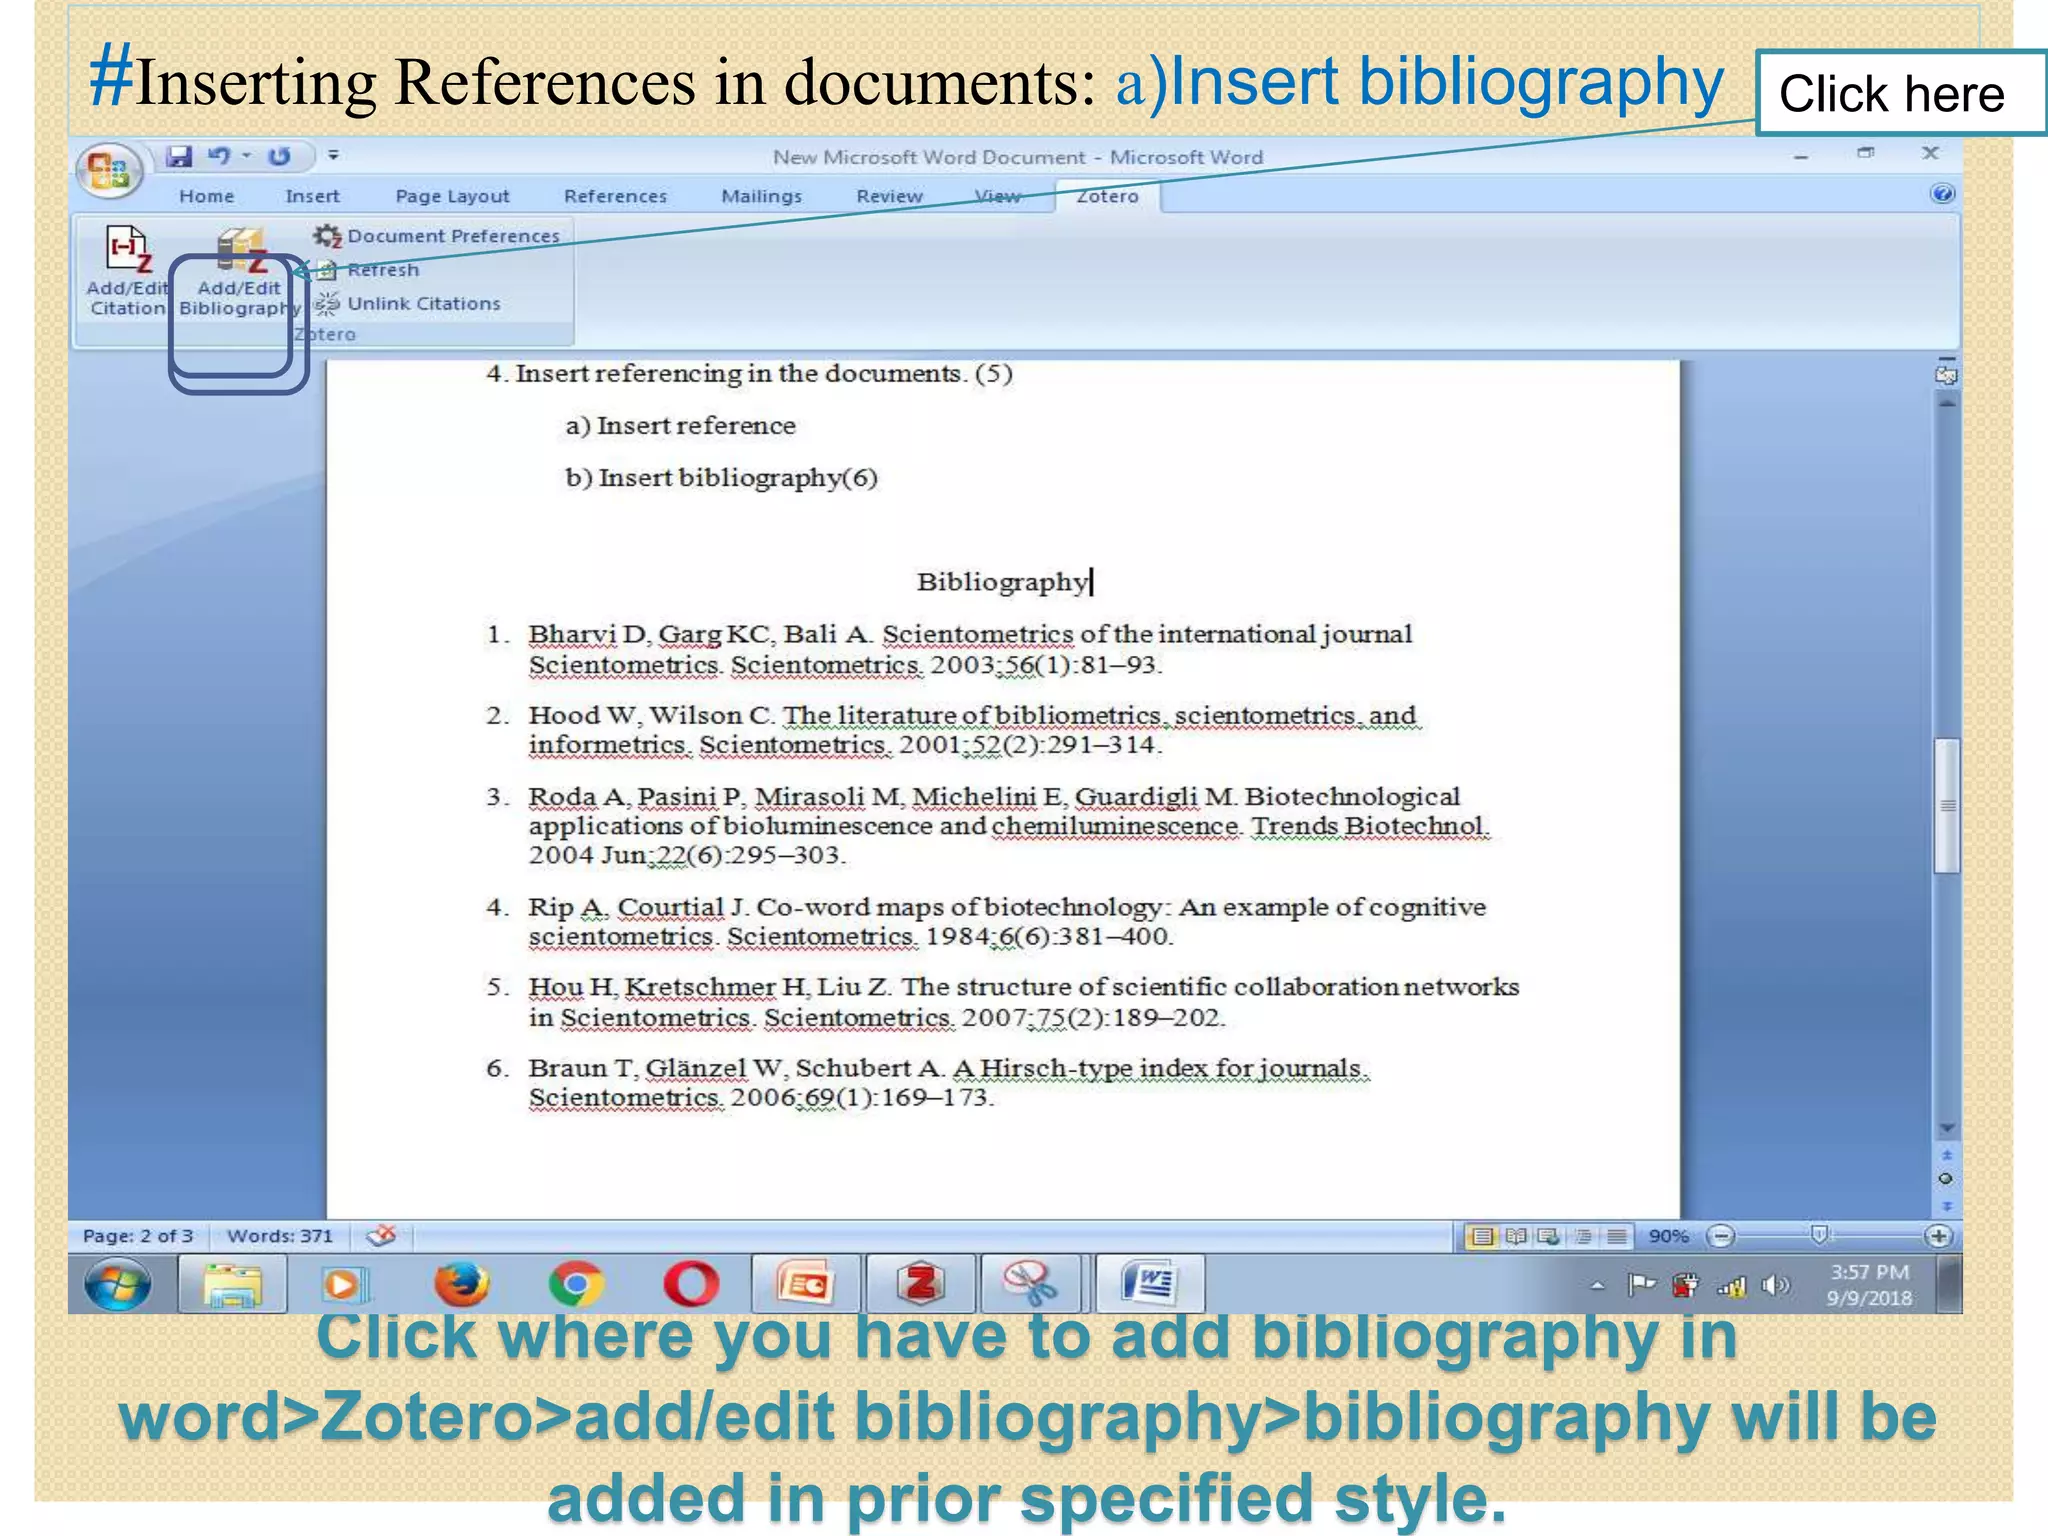Open the Windows Start menu
2048x1536 pixels.
pyautogui.click(x=117, y=1284)
